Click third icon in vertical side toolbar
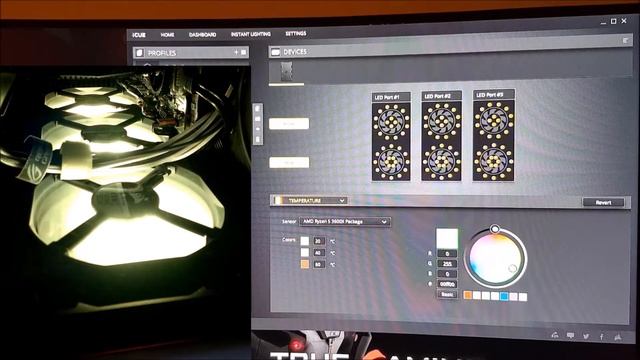 [258, 129]
